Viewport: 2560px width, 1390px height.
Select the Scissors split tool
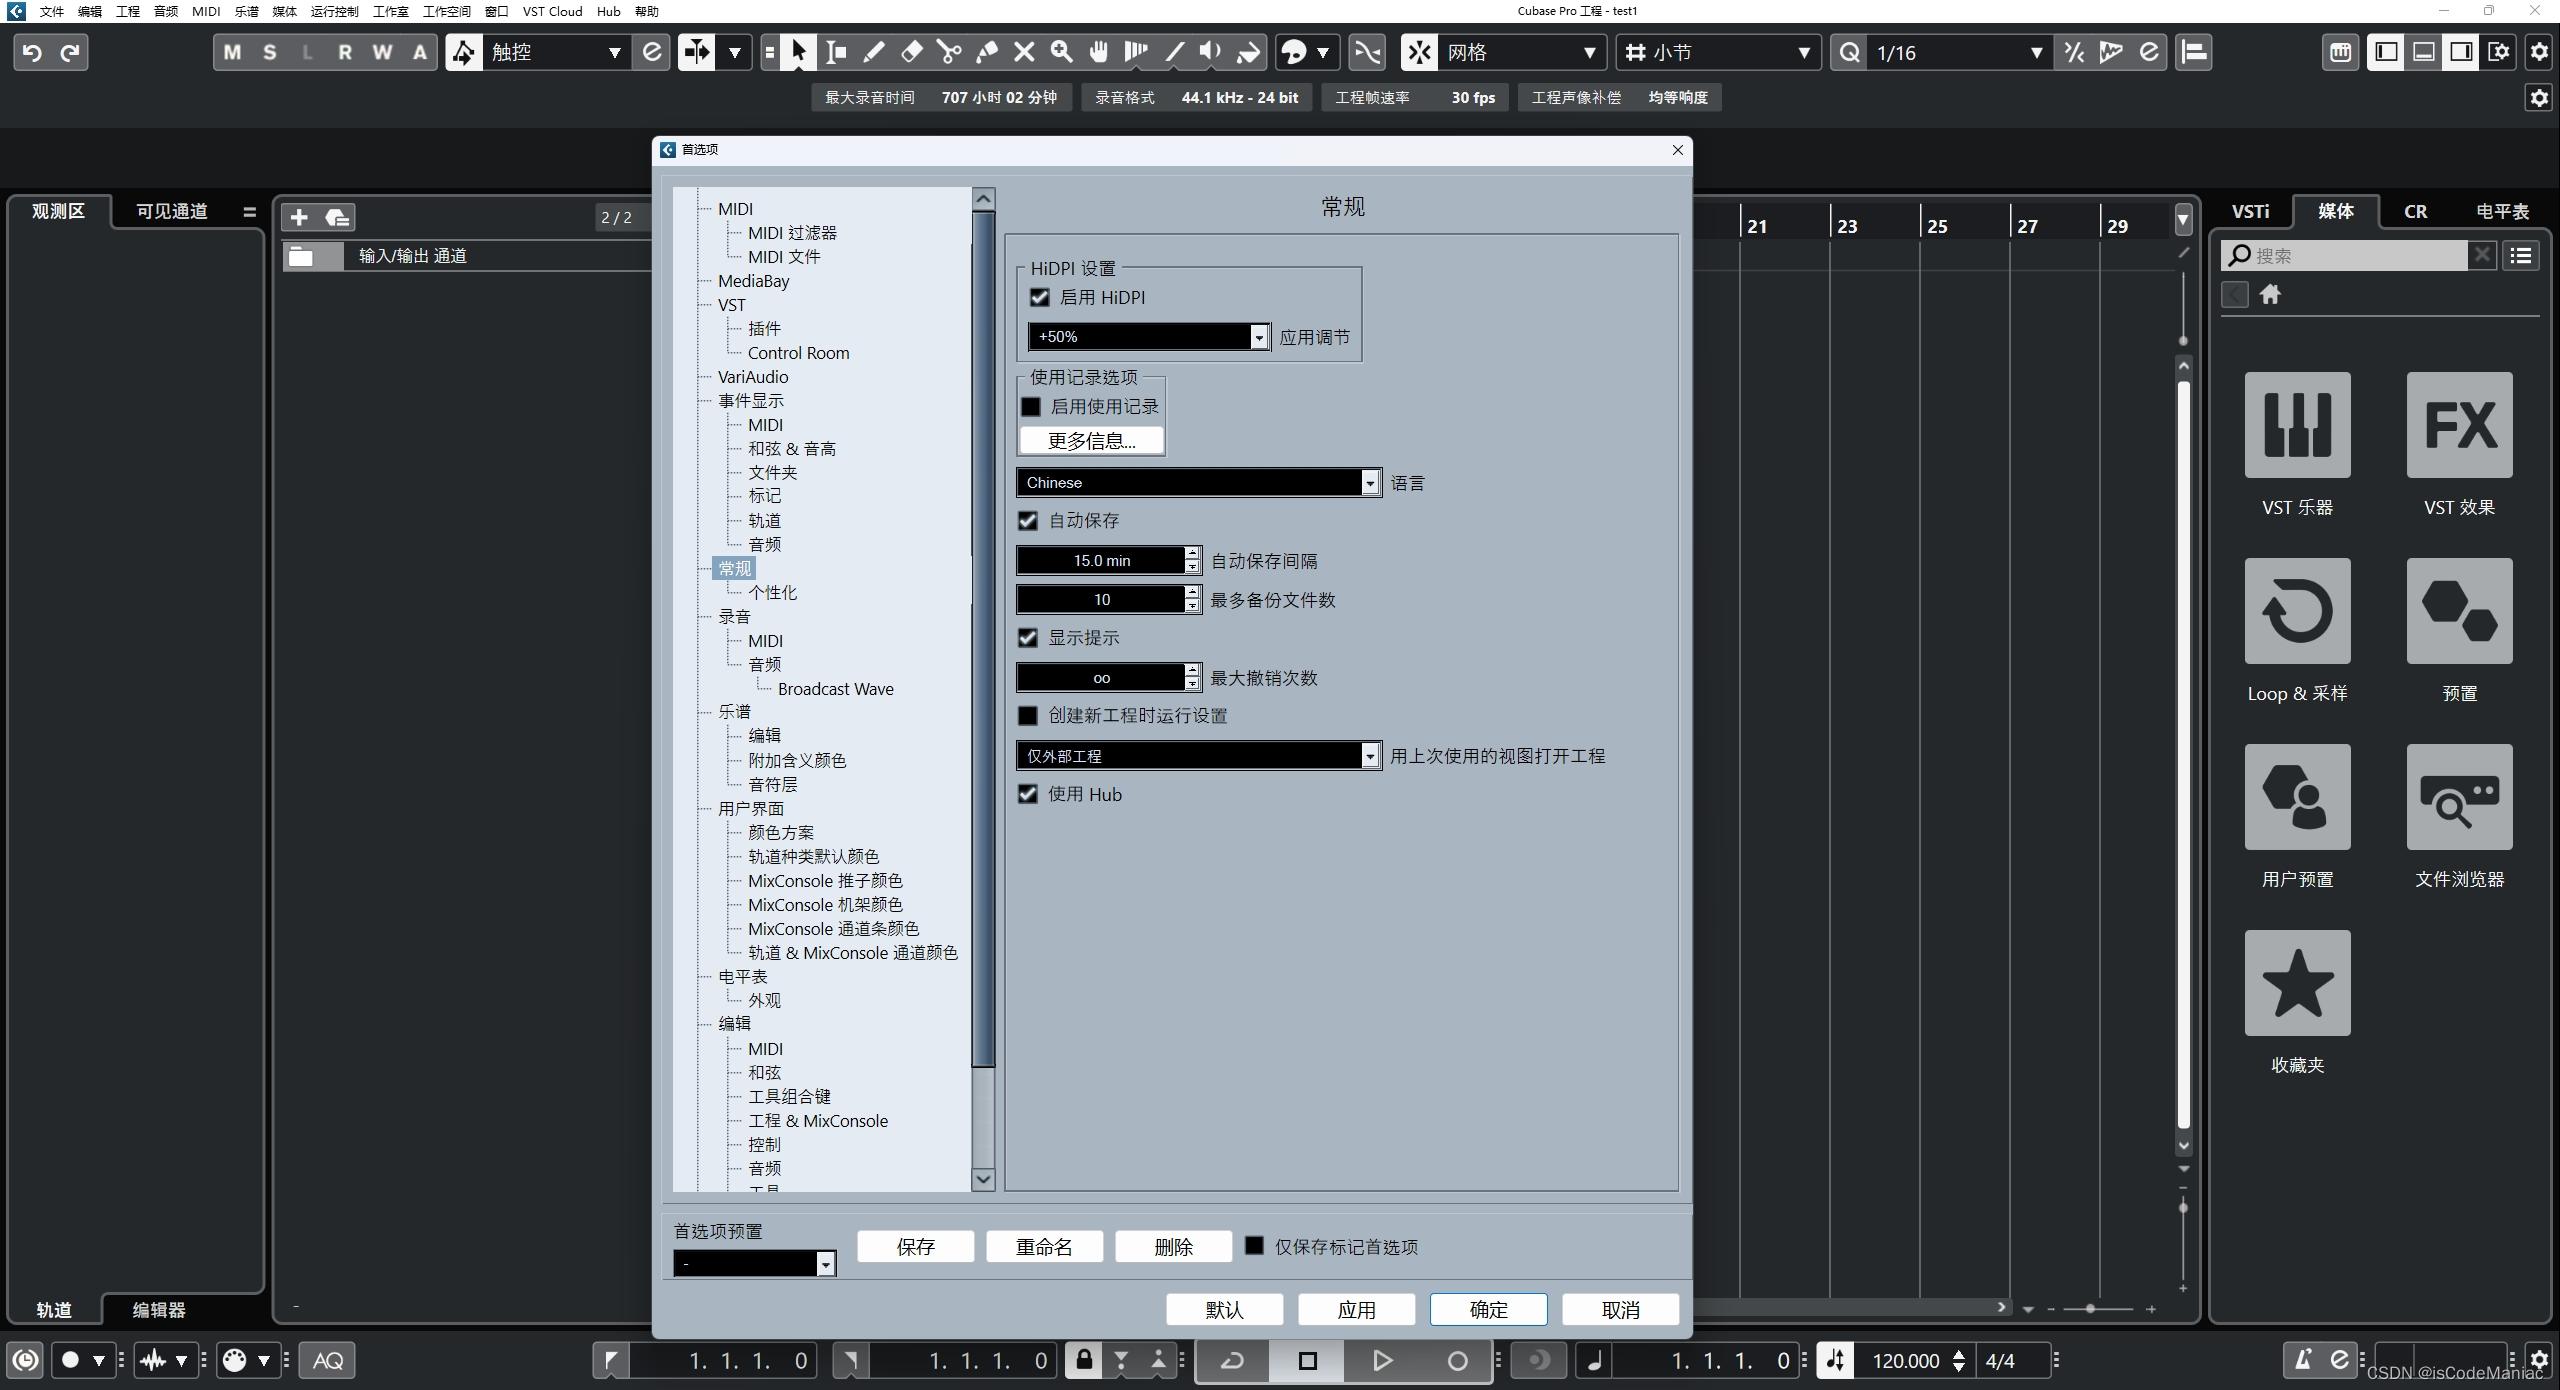[x=948, y=52]
